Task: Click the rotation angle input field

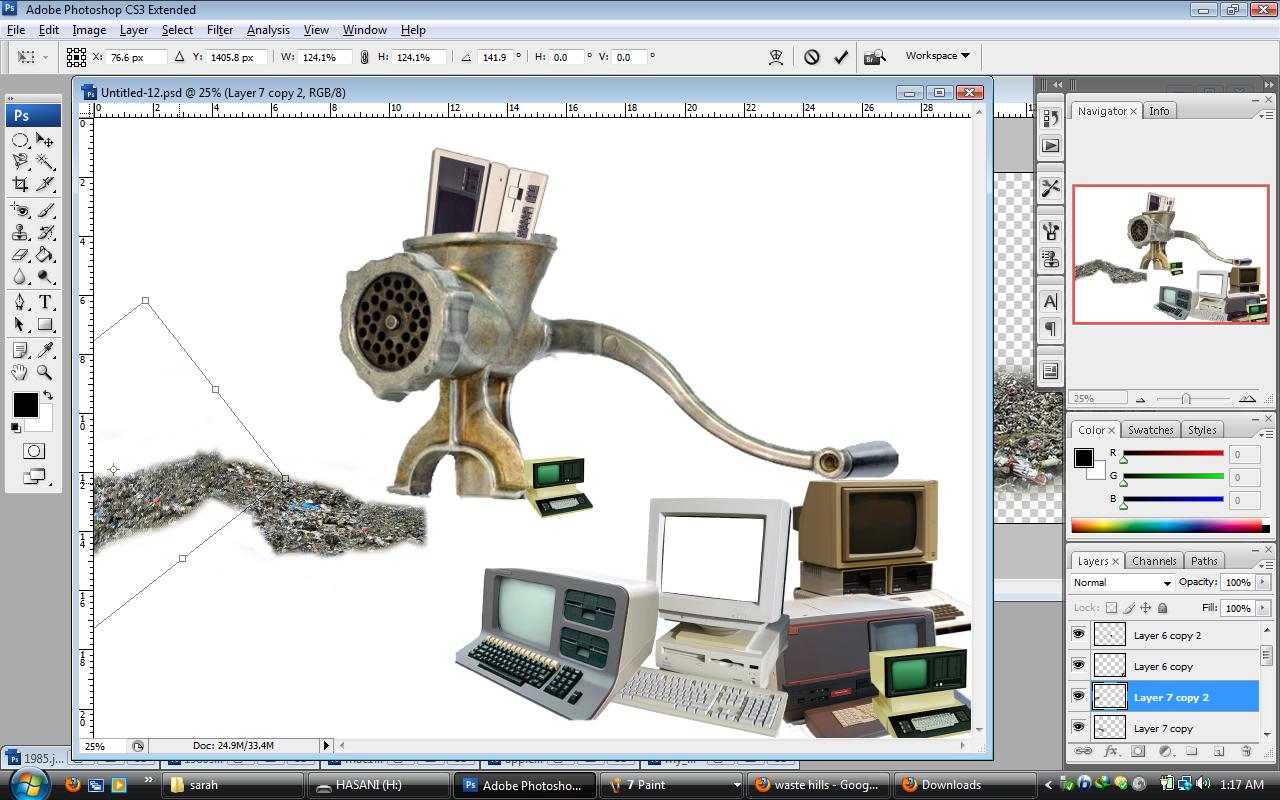Action: [495, 57]
